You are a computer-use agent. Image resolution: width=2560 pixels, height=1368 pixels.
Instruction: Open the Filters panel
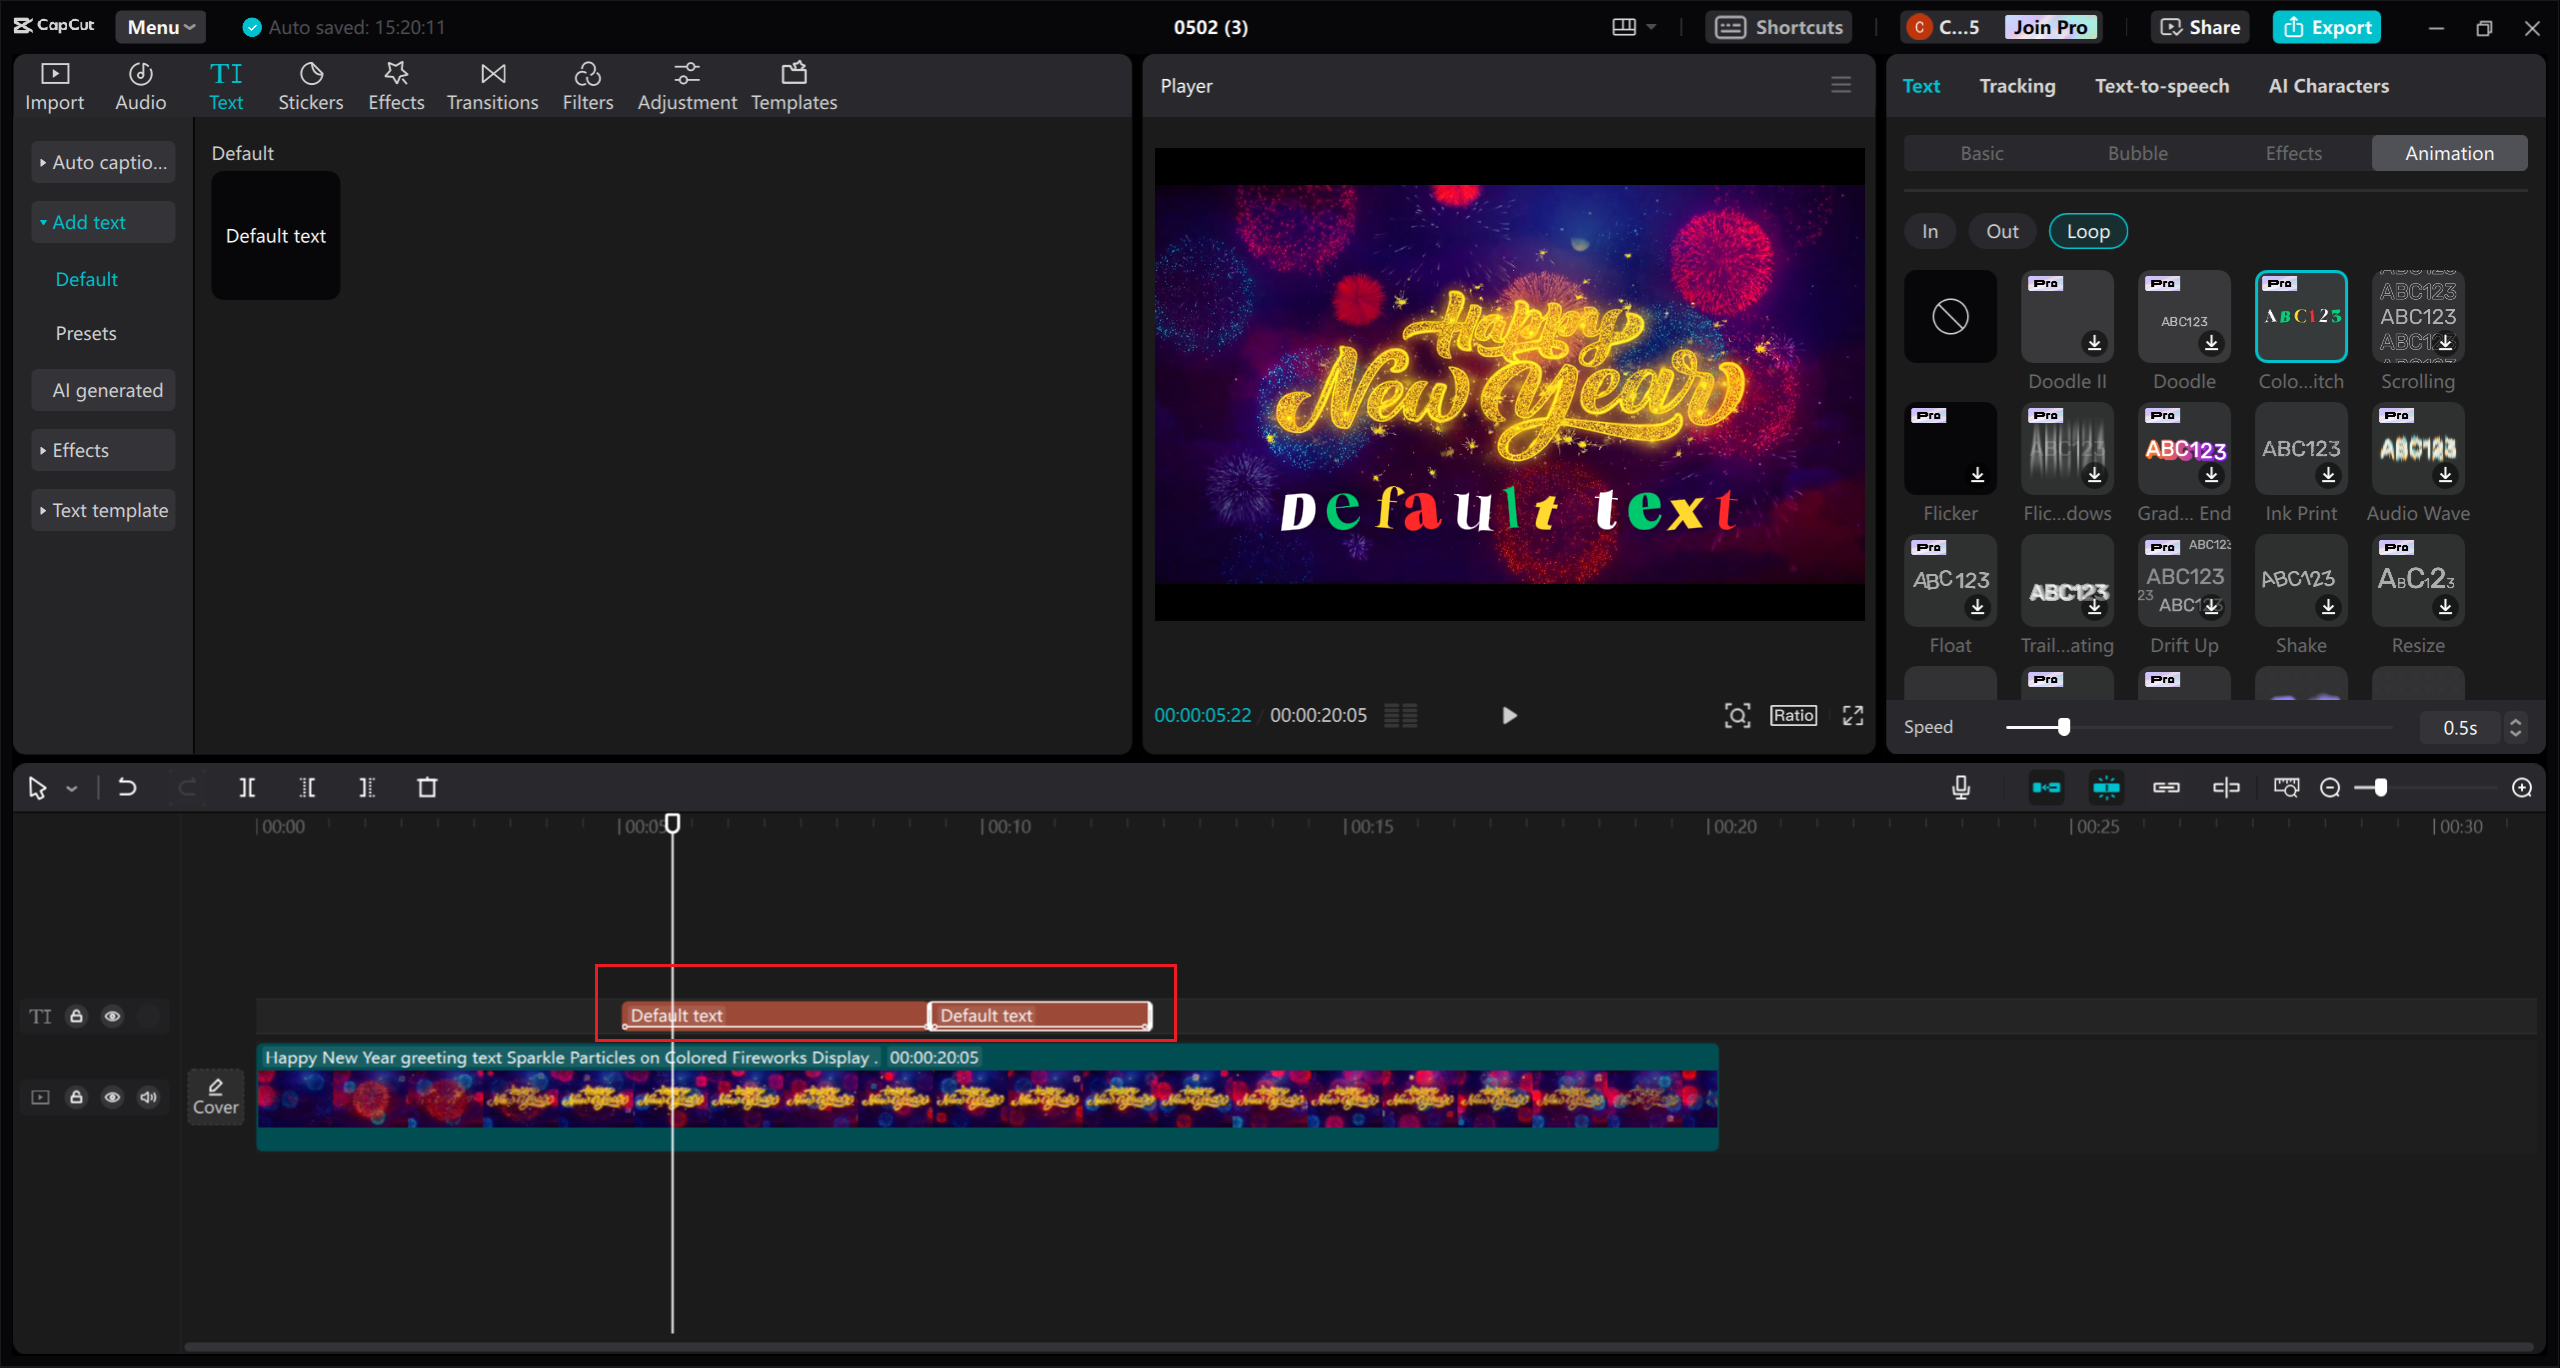click(588, 85)
